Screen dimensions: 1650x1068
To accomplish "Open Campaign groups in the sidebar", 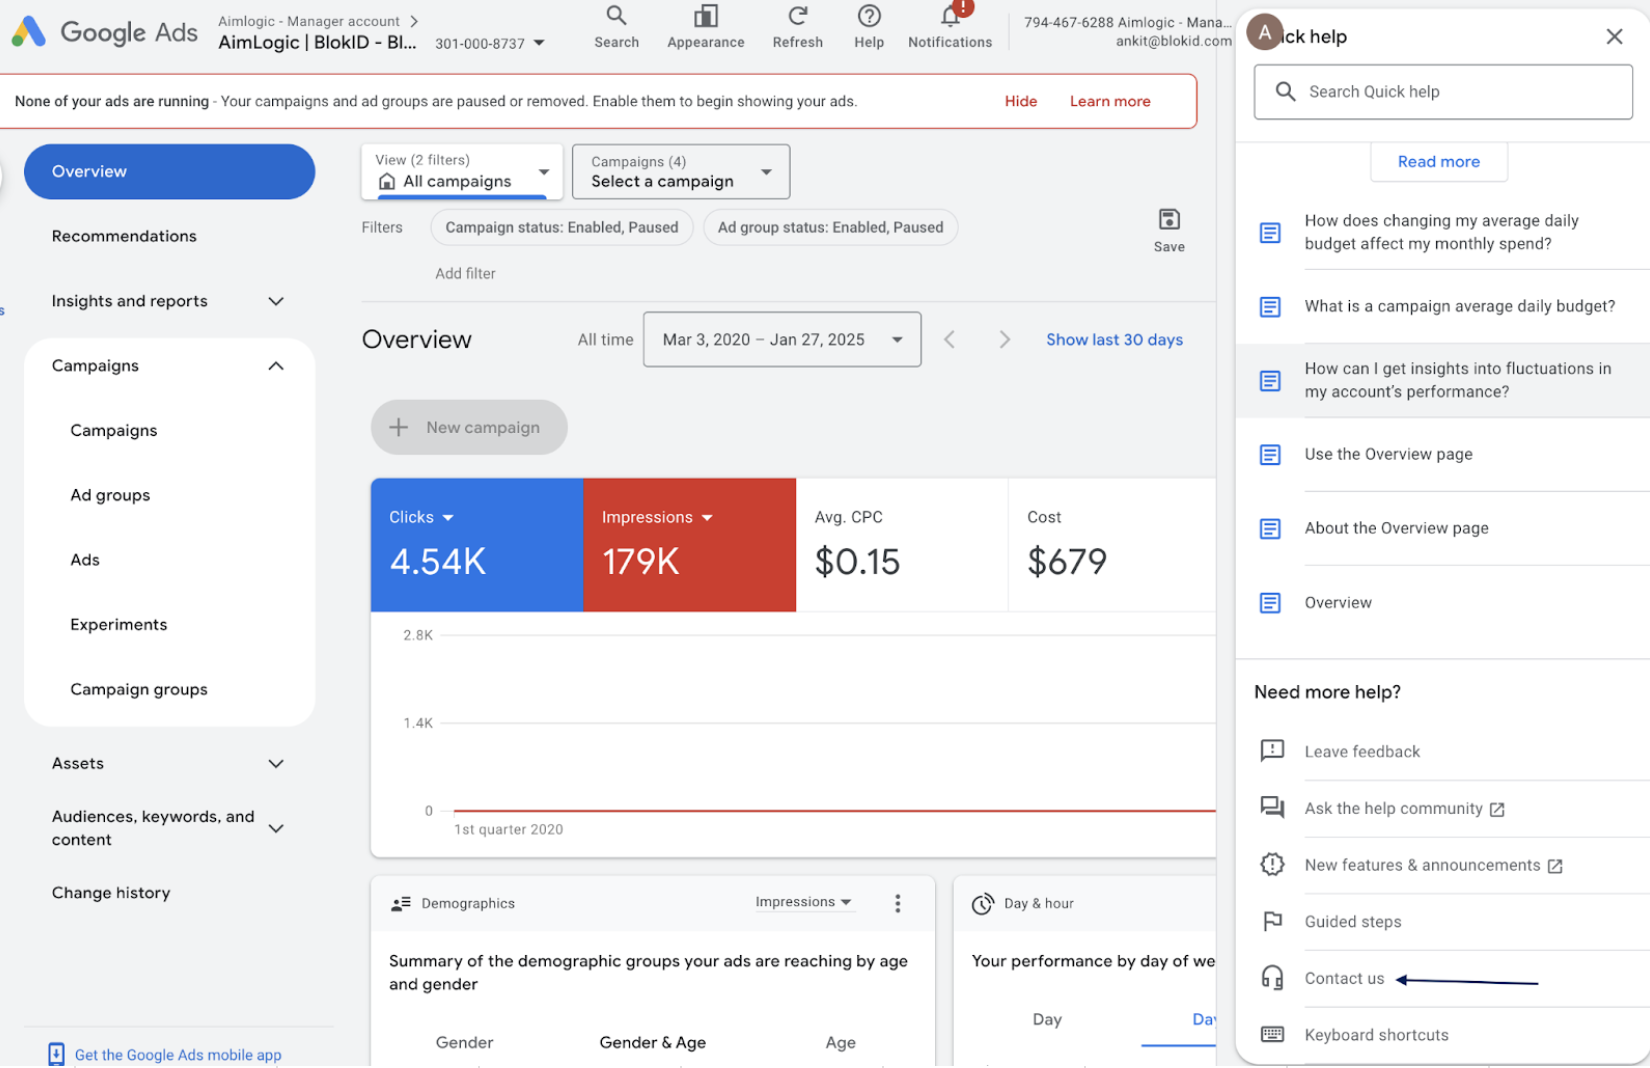I will [x=139, y=690].
